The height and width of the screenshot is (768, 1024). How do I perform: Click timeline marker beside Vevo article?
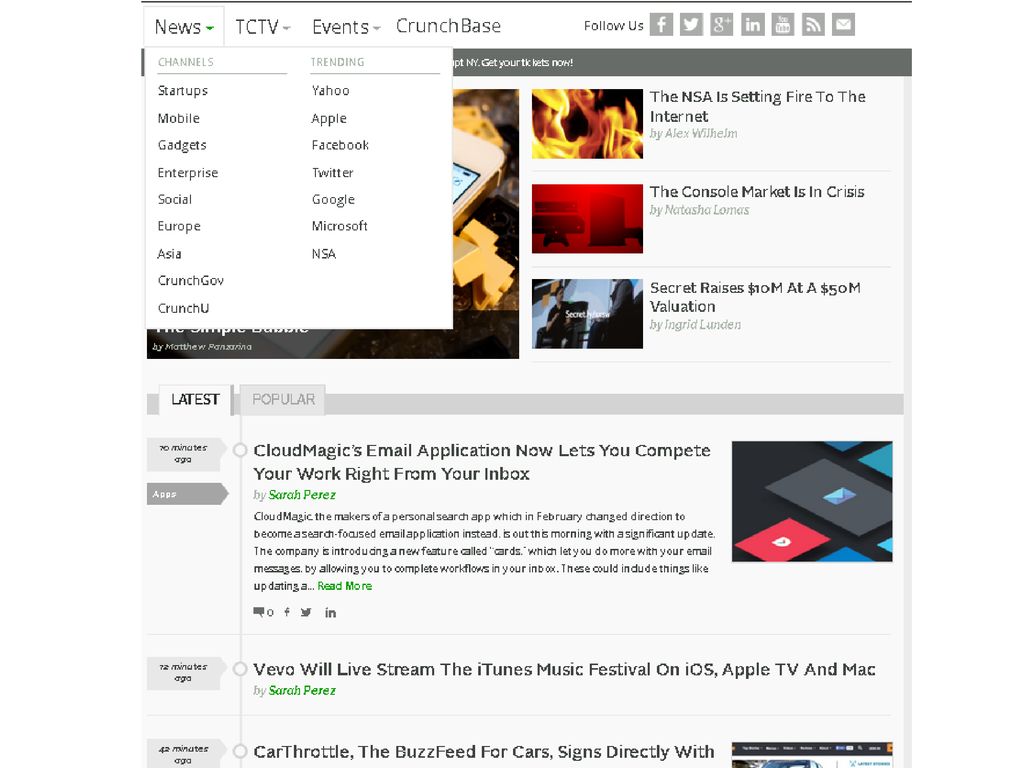point(240,669)
